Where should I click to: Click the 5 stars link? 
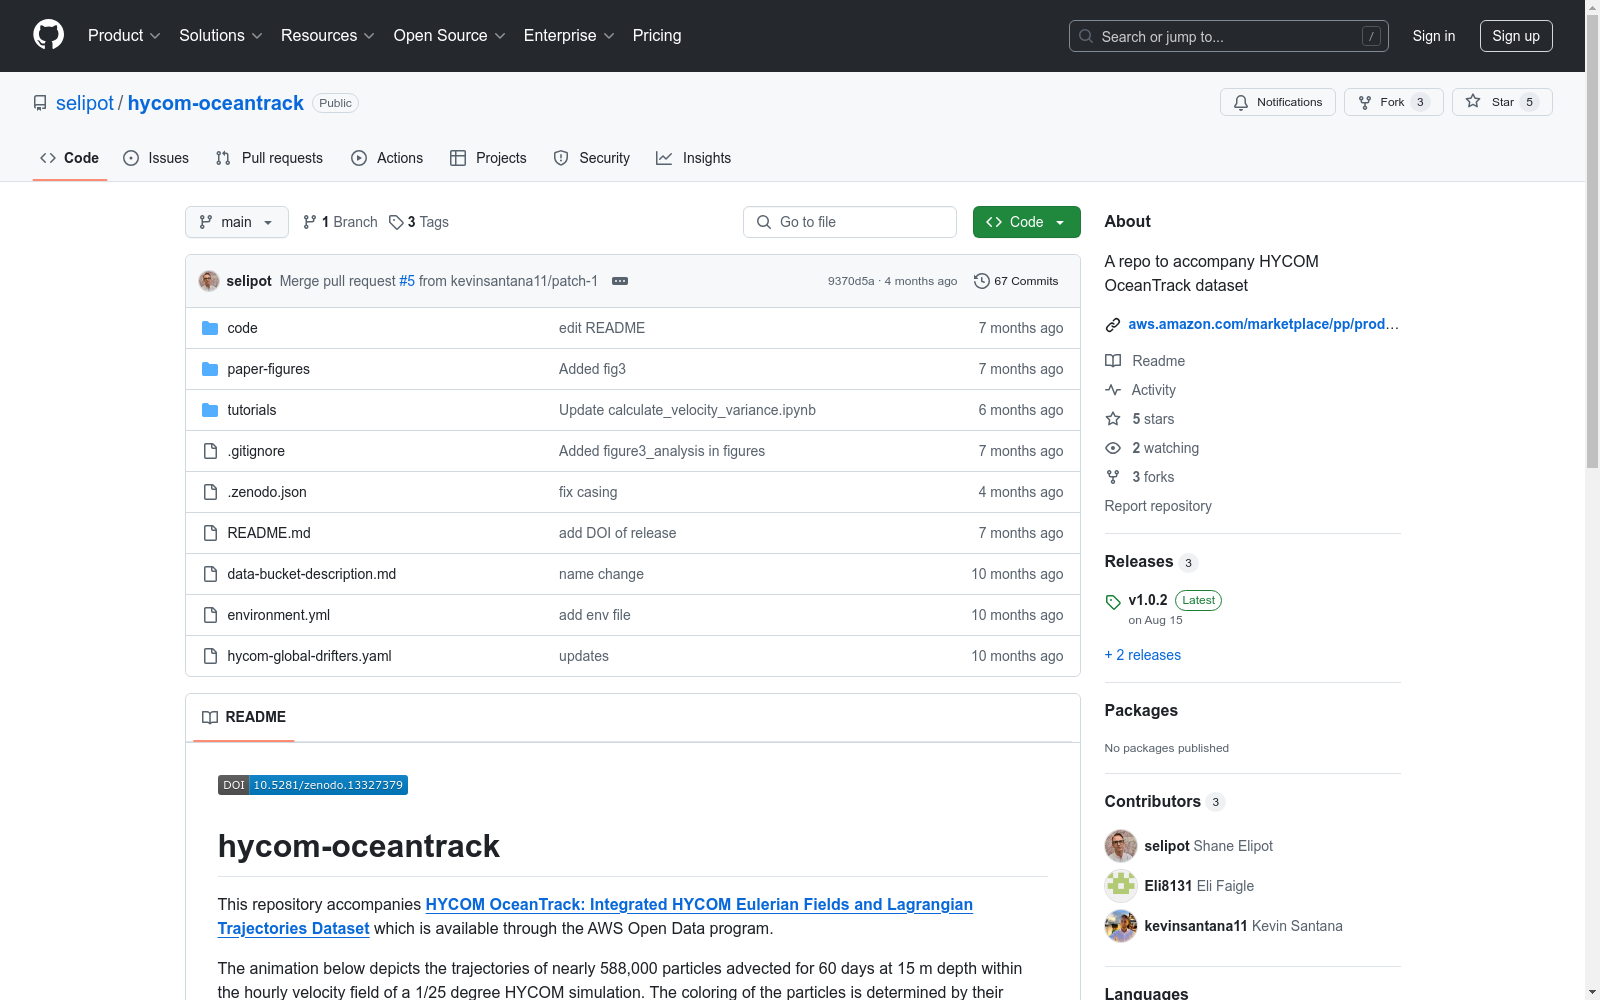coord(1139,419)
